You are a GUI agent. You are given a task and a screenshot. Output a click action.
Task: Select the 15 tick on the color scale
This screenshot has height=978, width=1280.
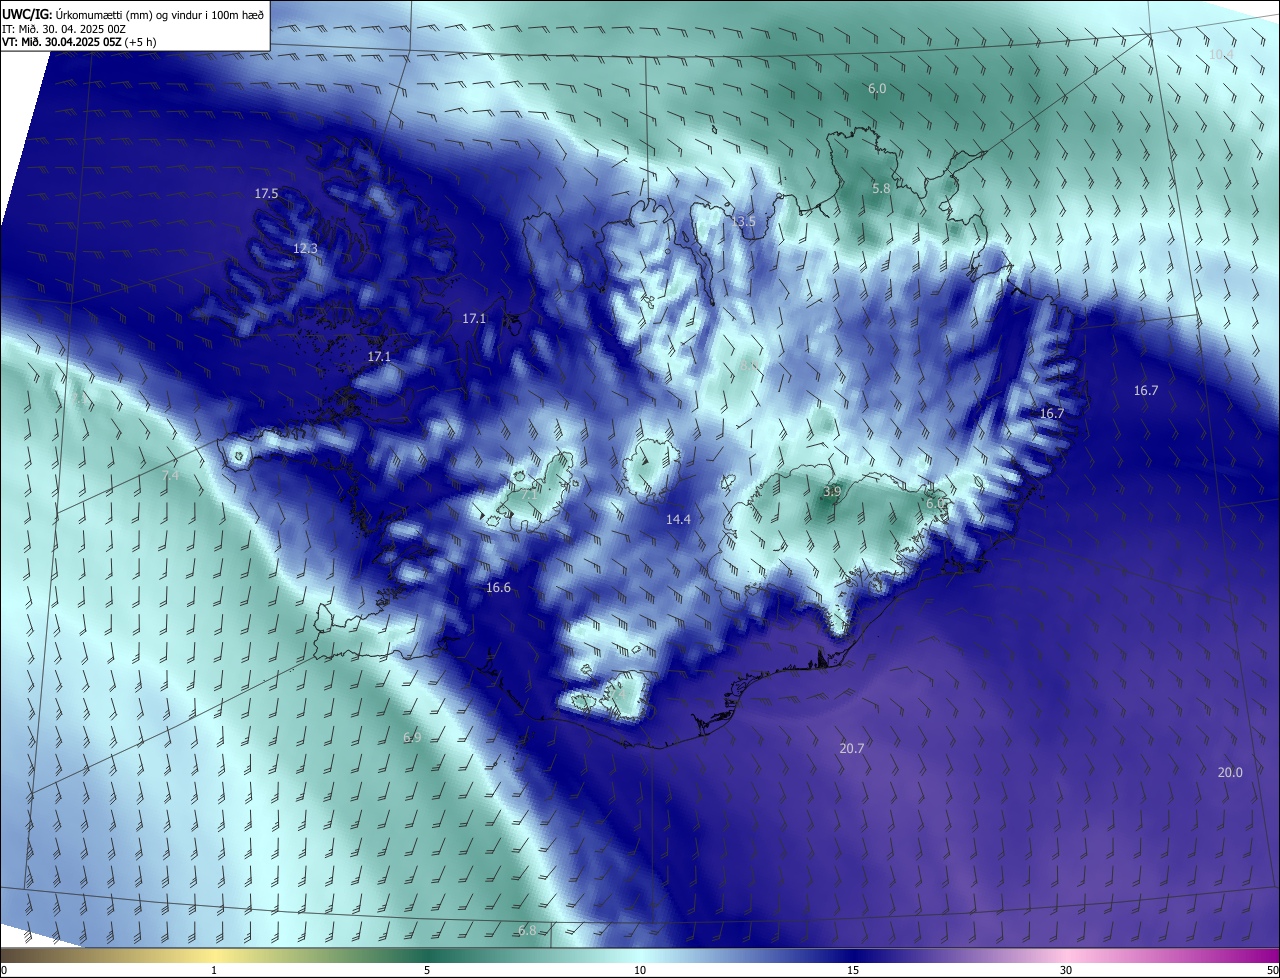(853, 970)
